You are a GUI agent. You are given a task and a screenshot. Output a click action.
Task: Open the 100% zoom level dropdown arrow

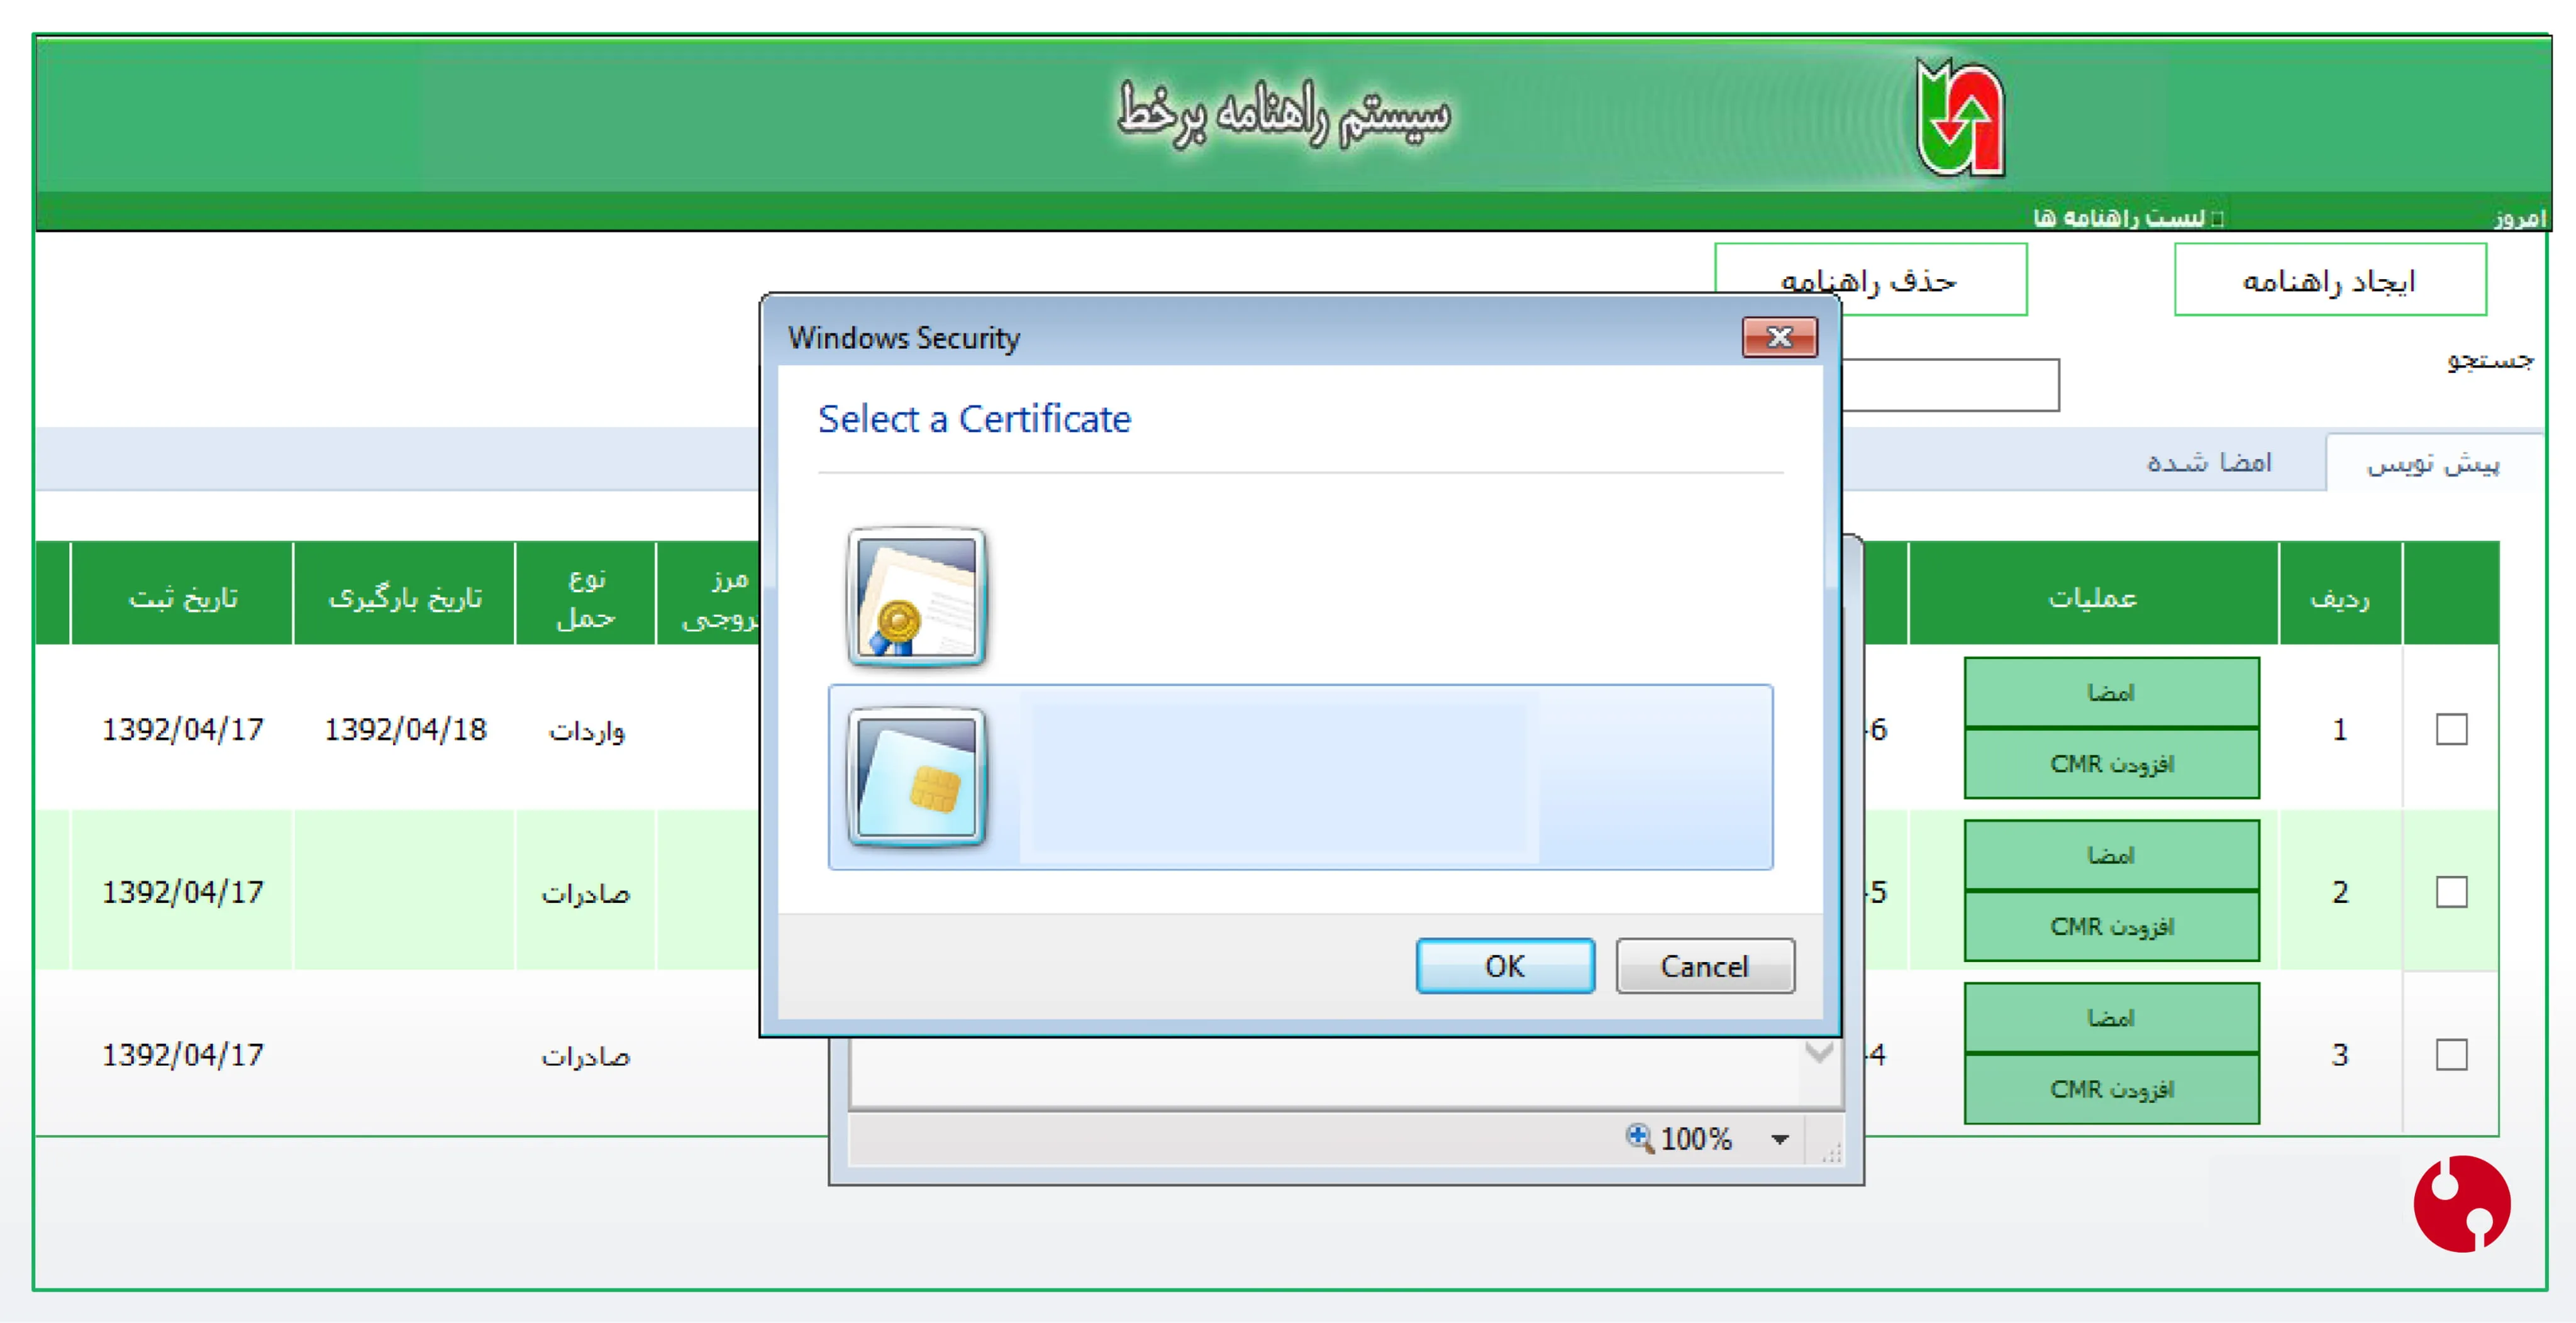(x=1779, y=1139)
